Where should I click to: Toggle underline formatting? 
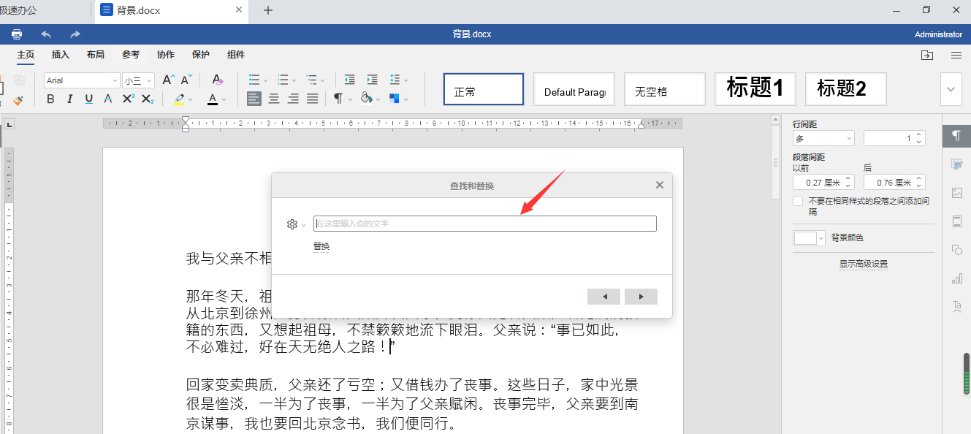click(x=89, y=98)
